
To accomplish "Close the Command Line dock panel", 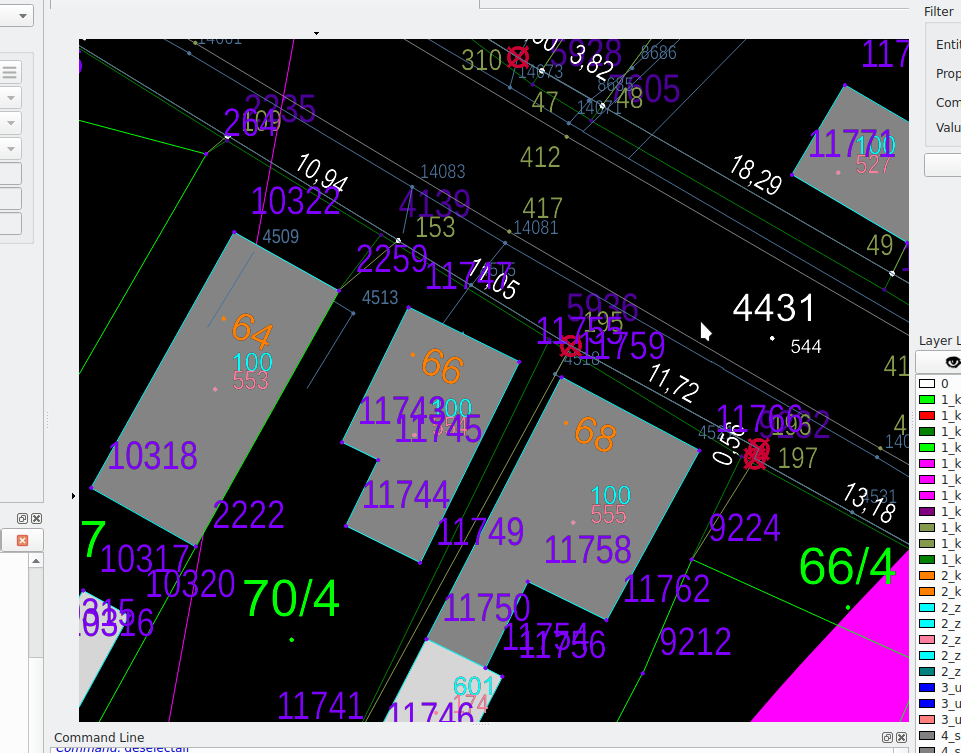I will [x=900, y=738].
